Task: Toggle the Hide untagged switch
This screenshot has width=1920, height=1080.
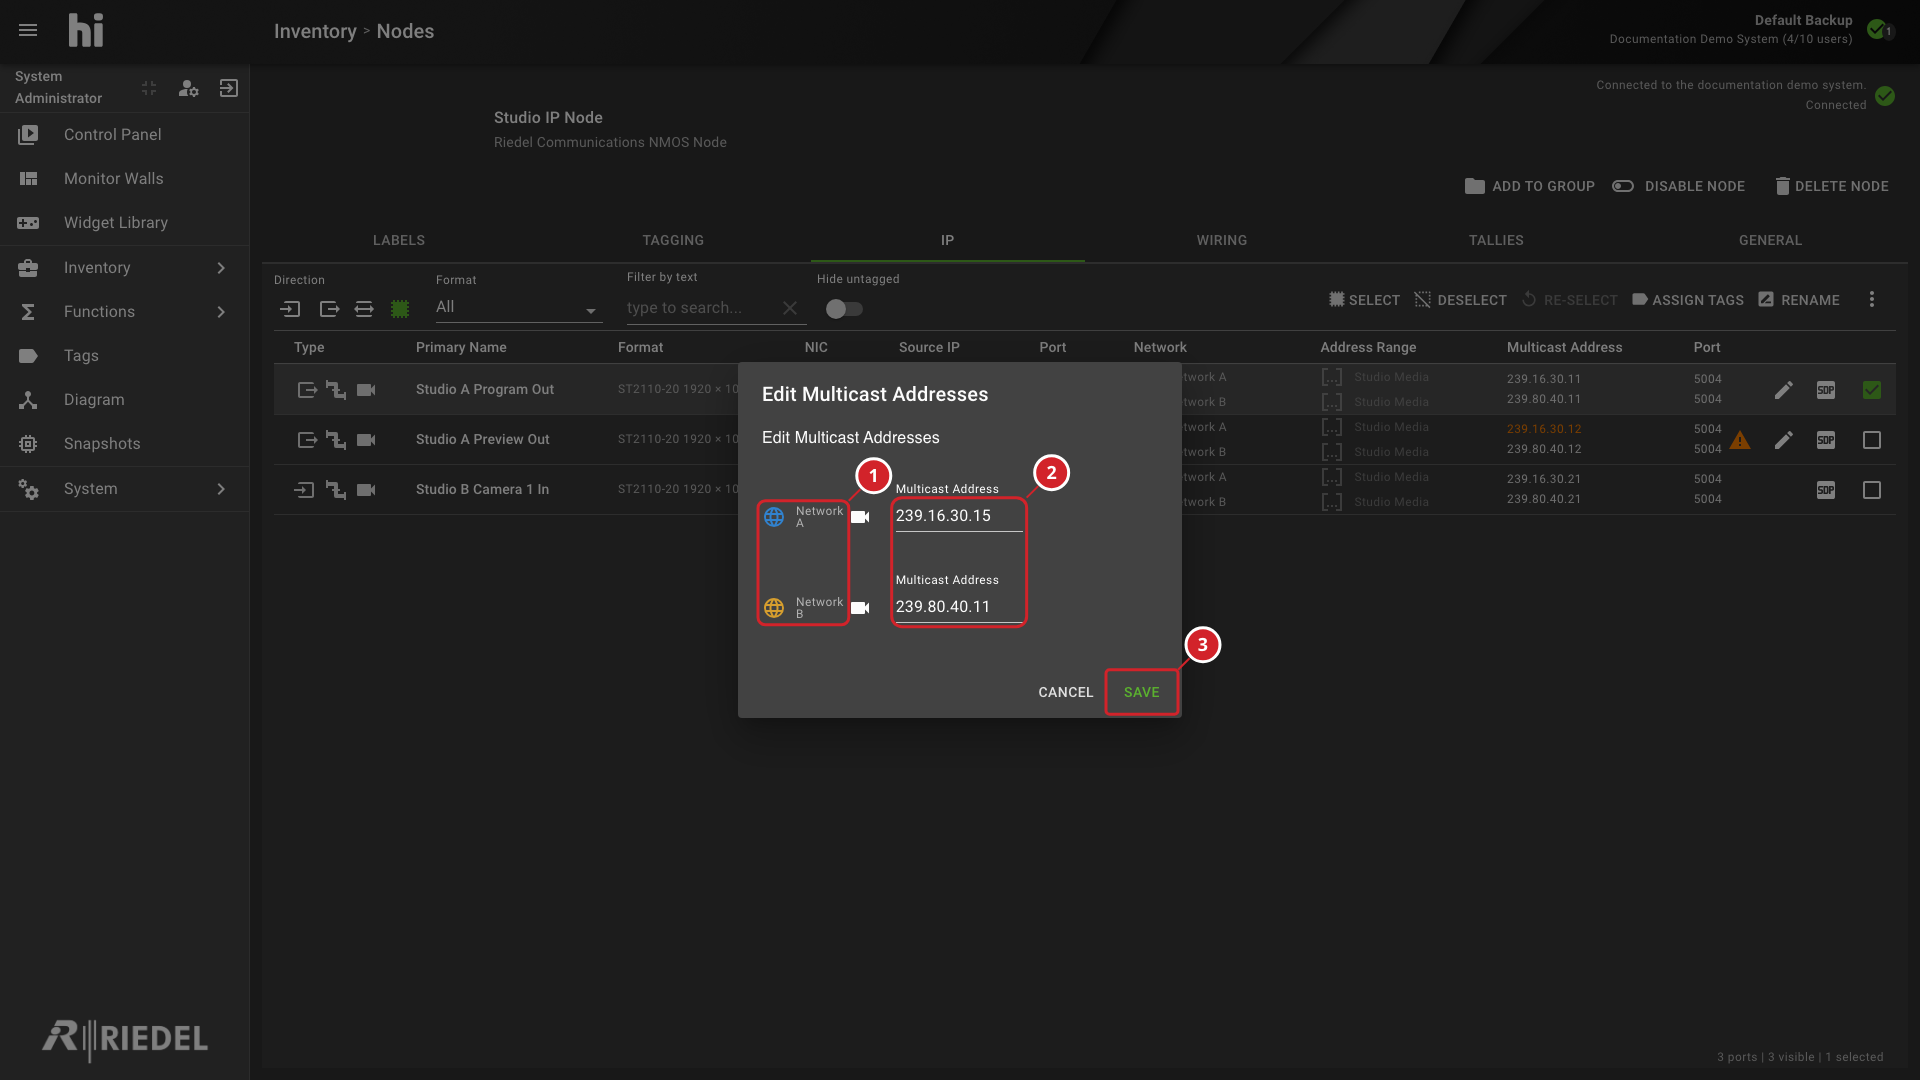Action: [844, 309]
